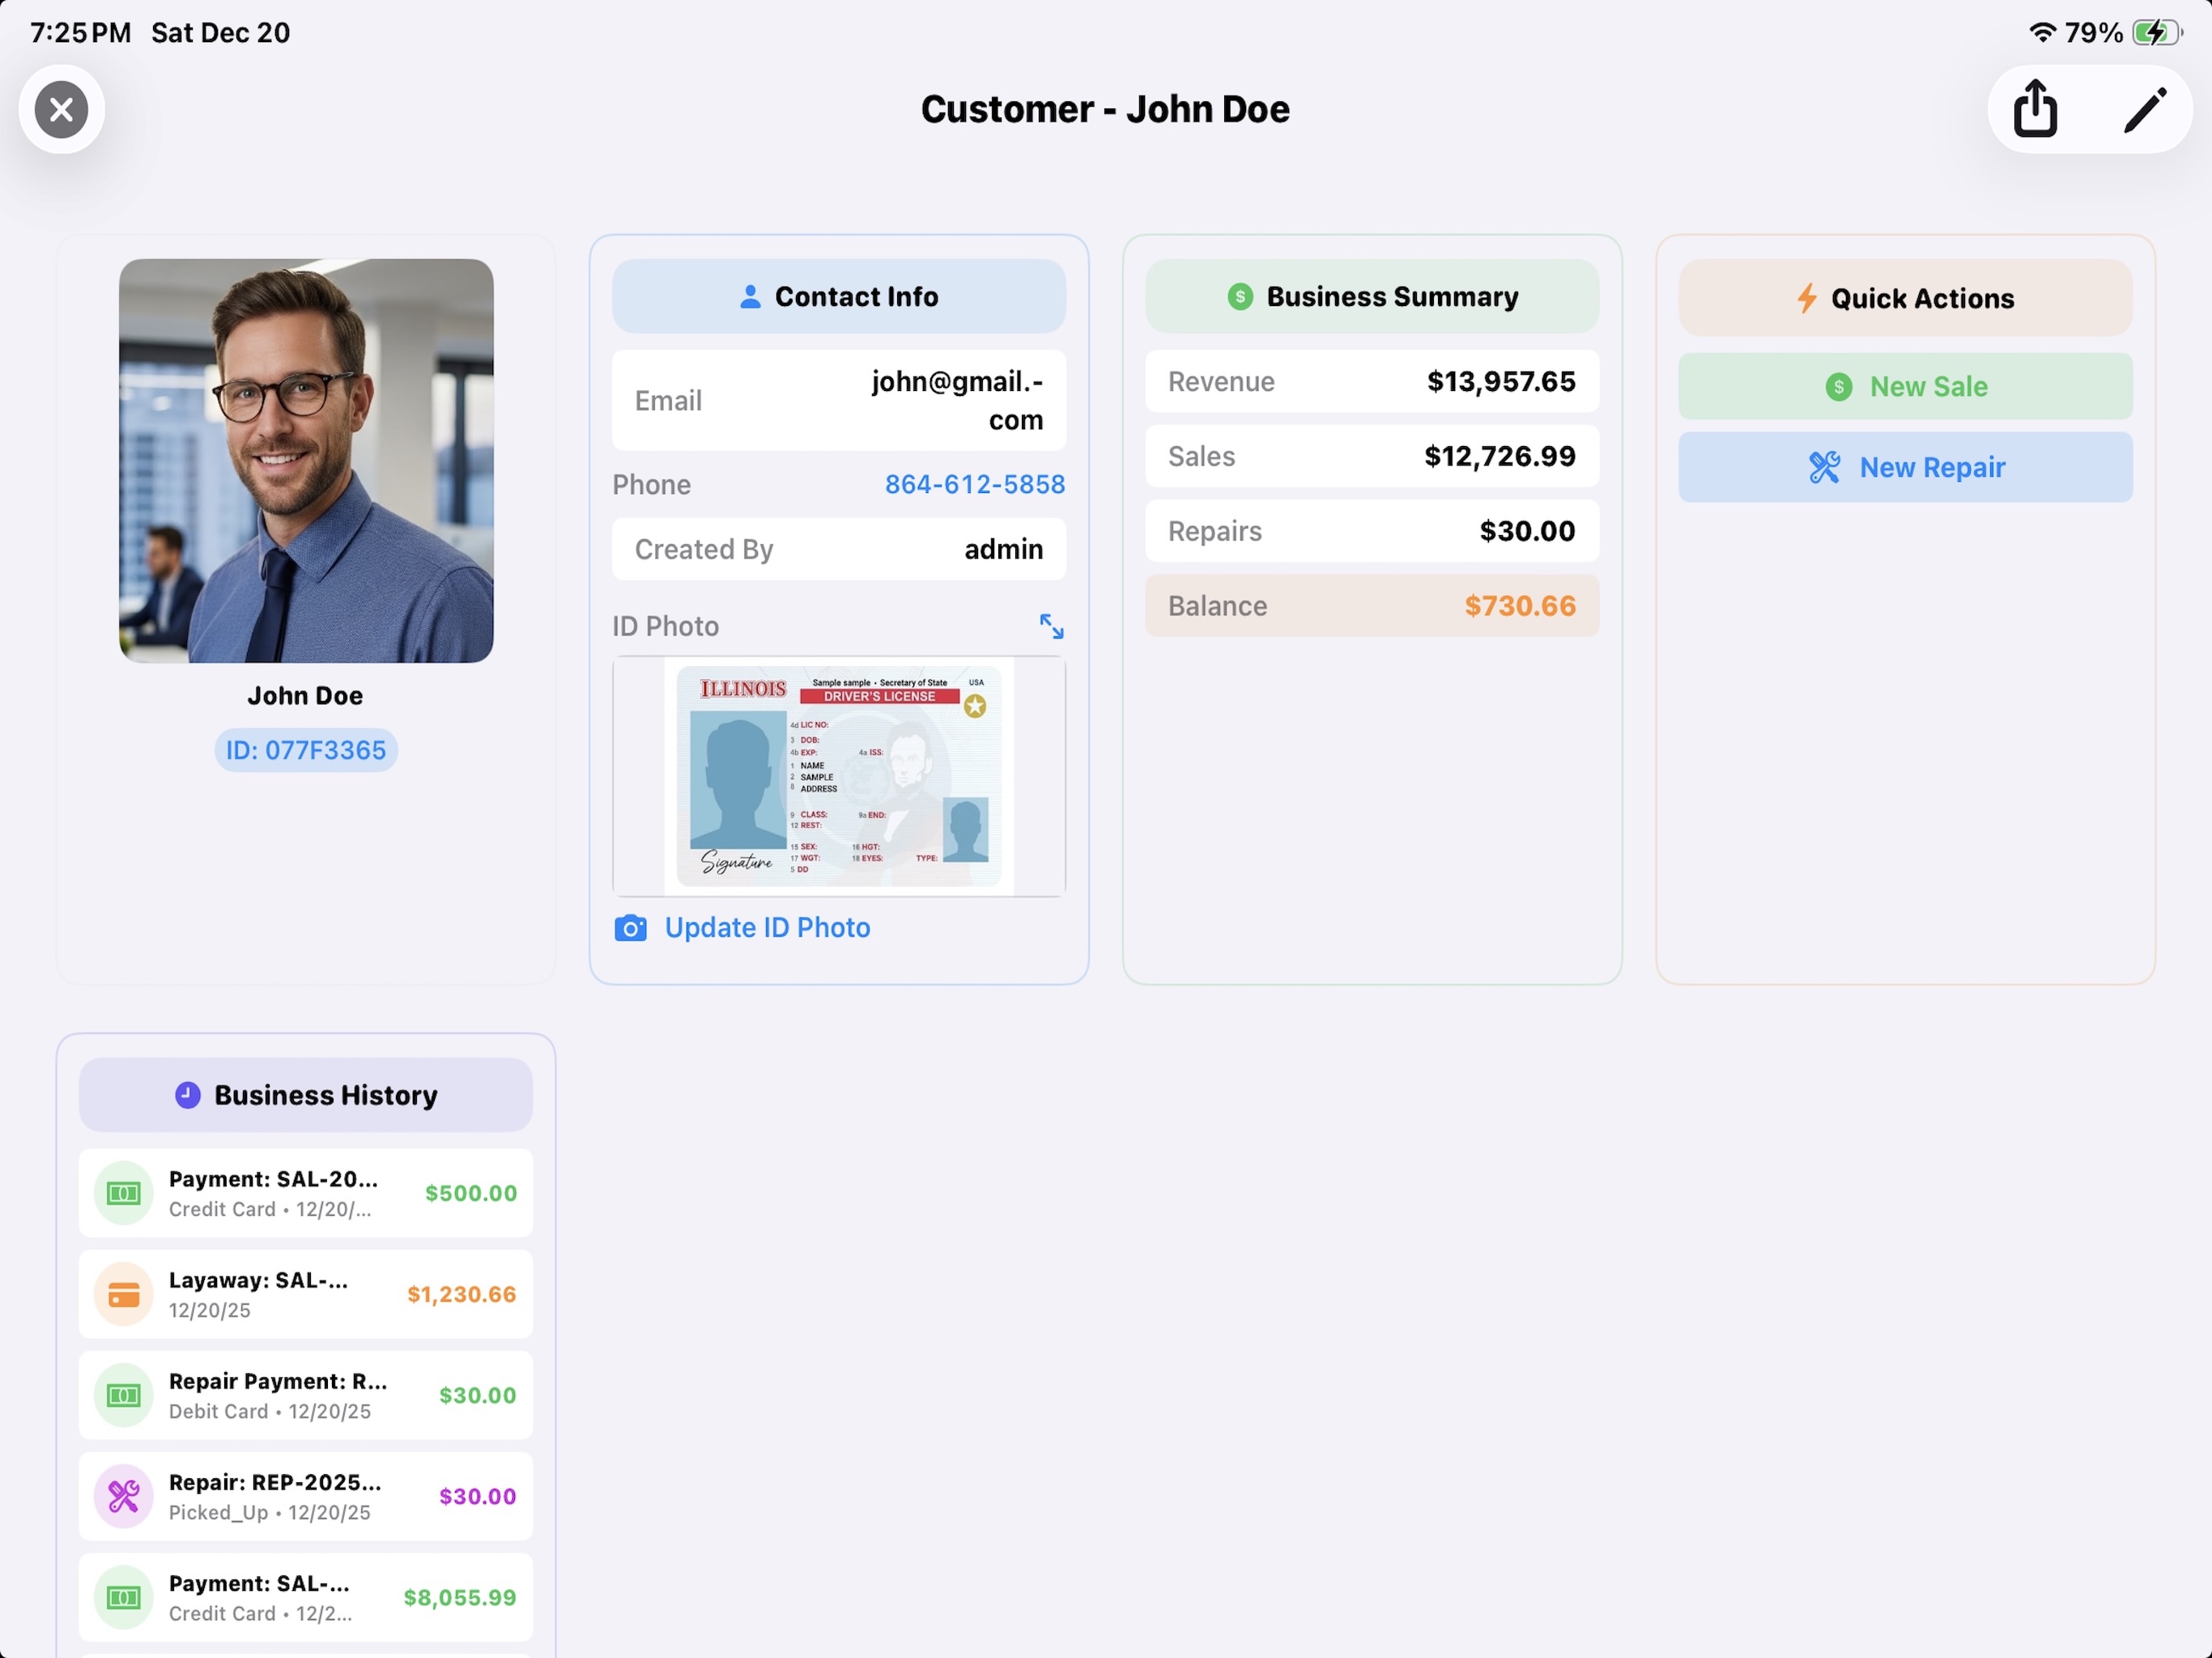Open Update ID Photo
Image resolution: width=2212 pixels, height=1658 pixels.
767,927
